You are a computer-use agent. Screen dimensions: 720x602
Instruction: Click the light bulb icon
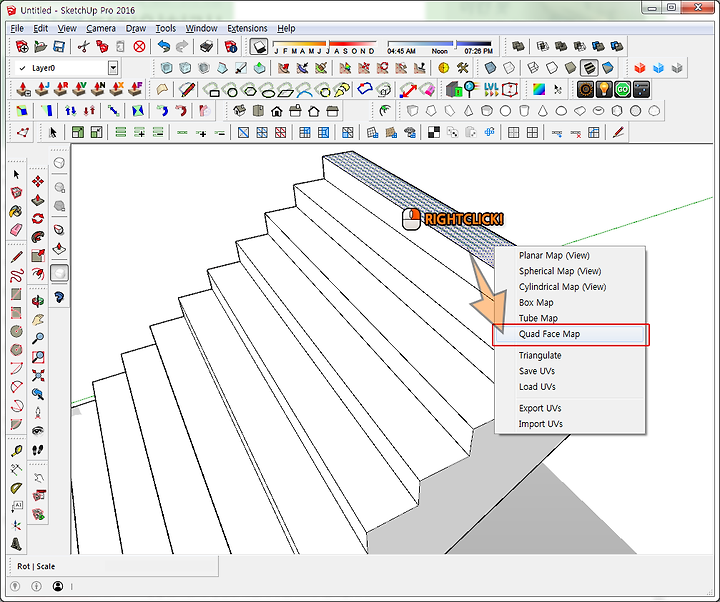(x=604, y=90)
